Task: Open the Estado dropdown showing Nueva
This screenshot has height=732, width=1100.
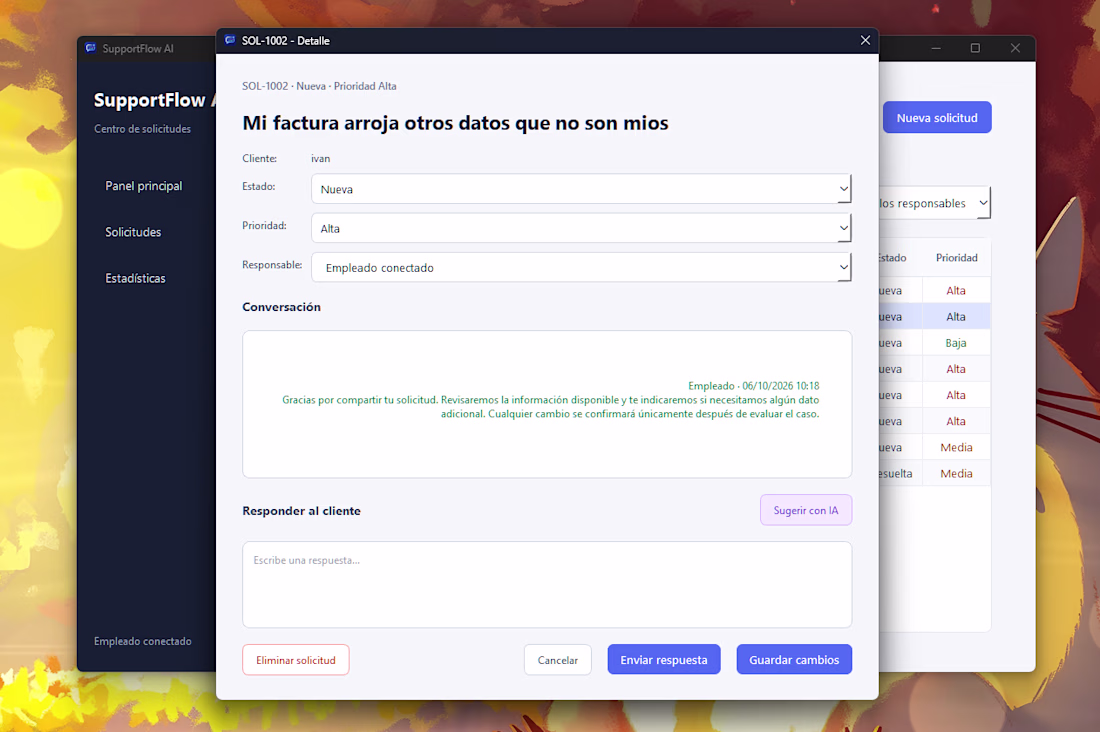Action: [582, 189]
